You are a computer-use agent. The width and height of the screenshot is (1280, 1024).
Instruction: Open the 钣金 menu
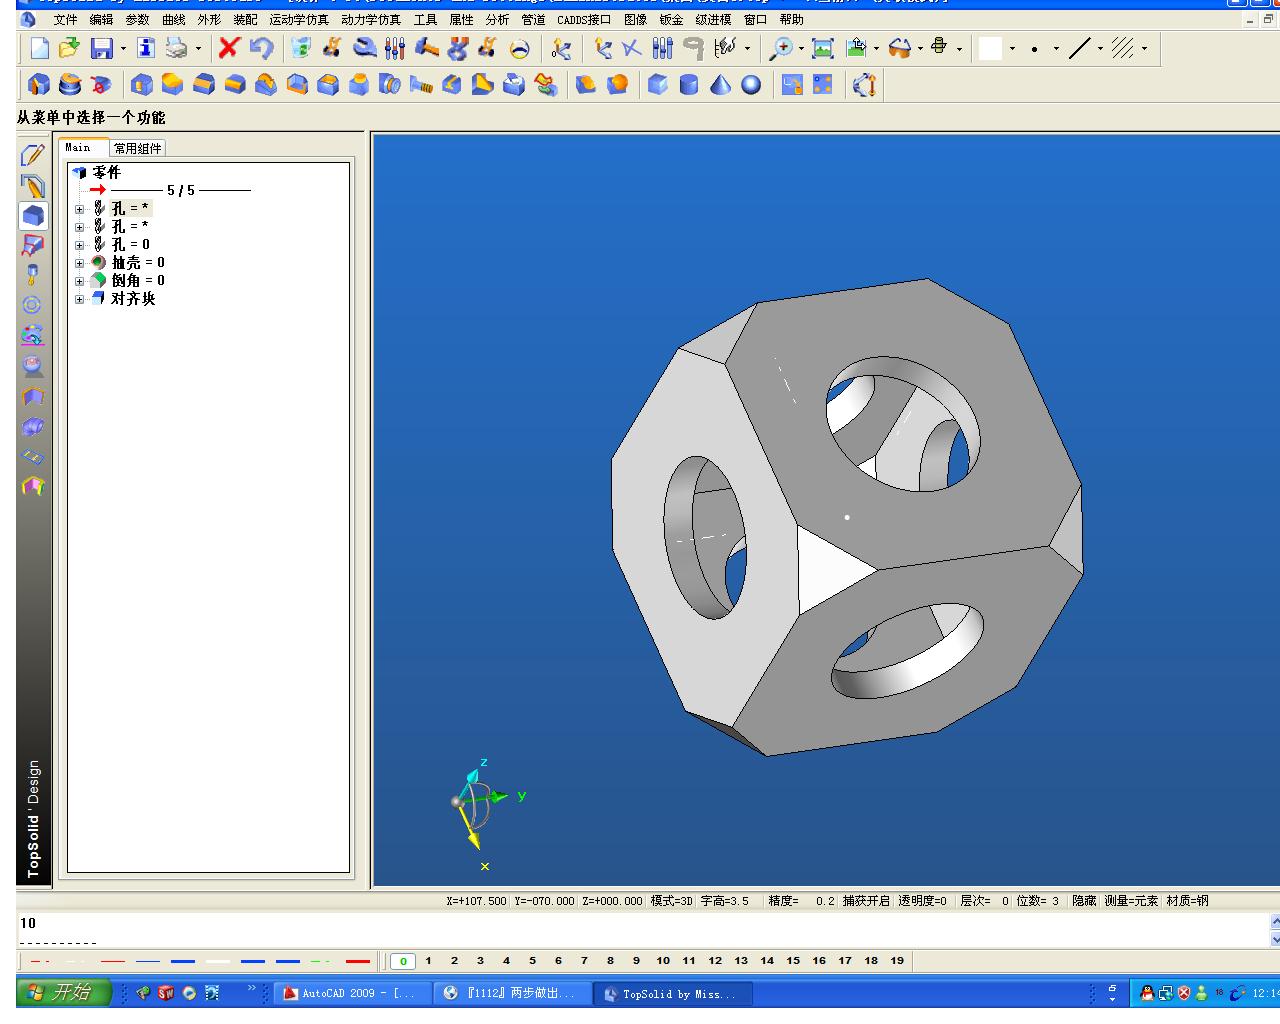click(671, 20)
